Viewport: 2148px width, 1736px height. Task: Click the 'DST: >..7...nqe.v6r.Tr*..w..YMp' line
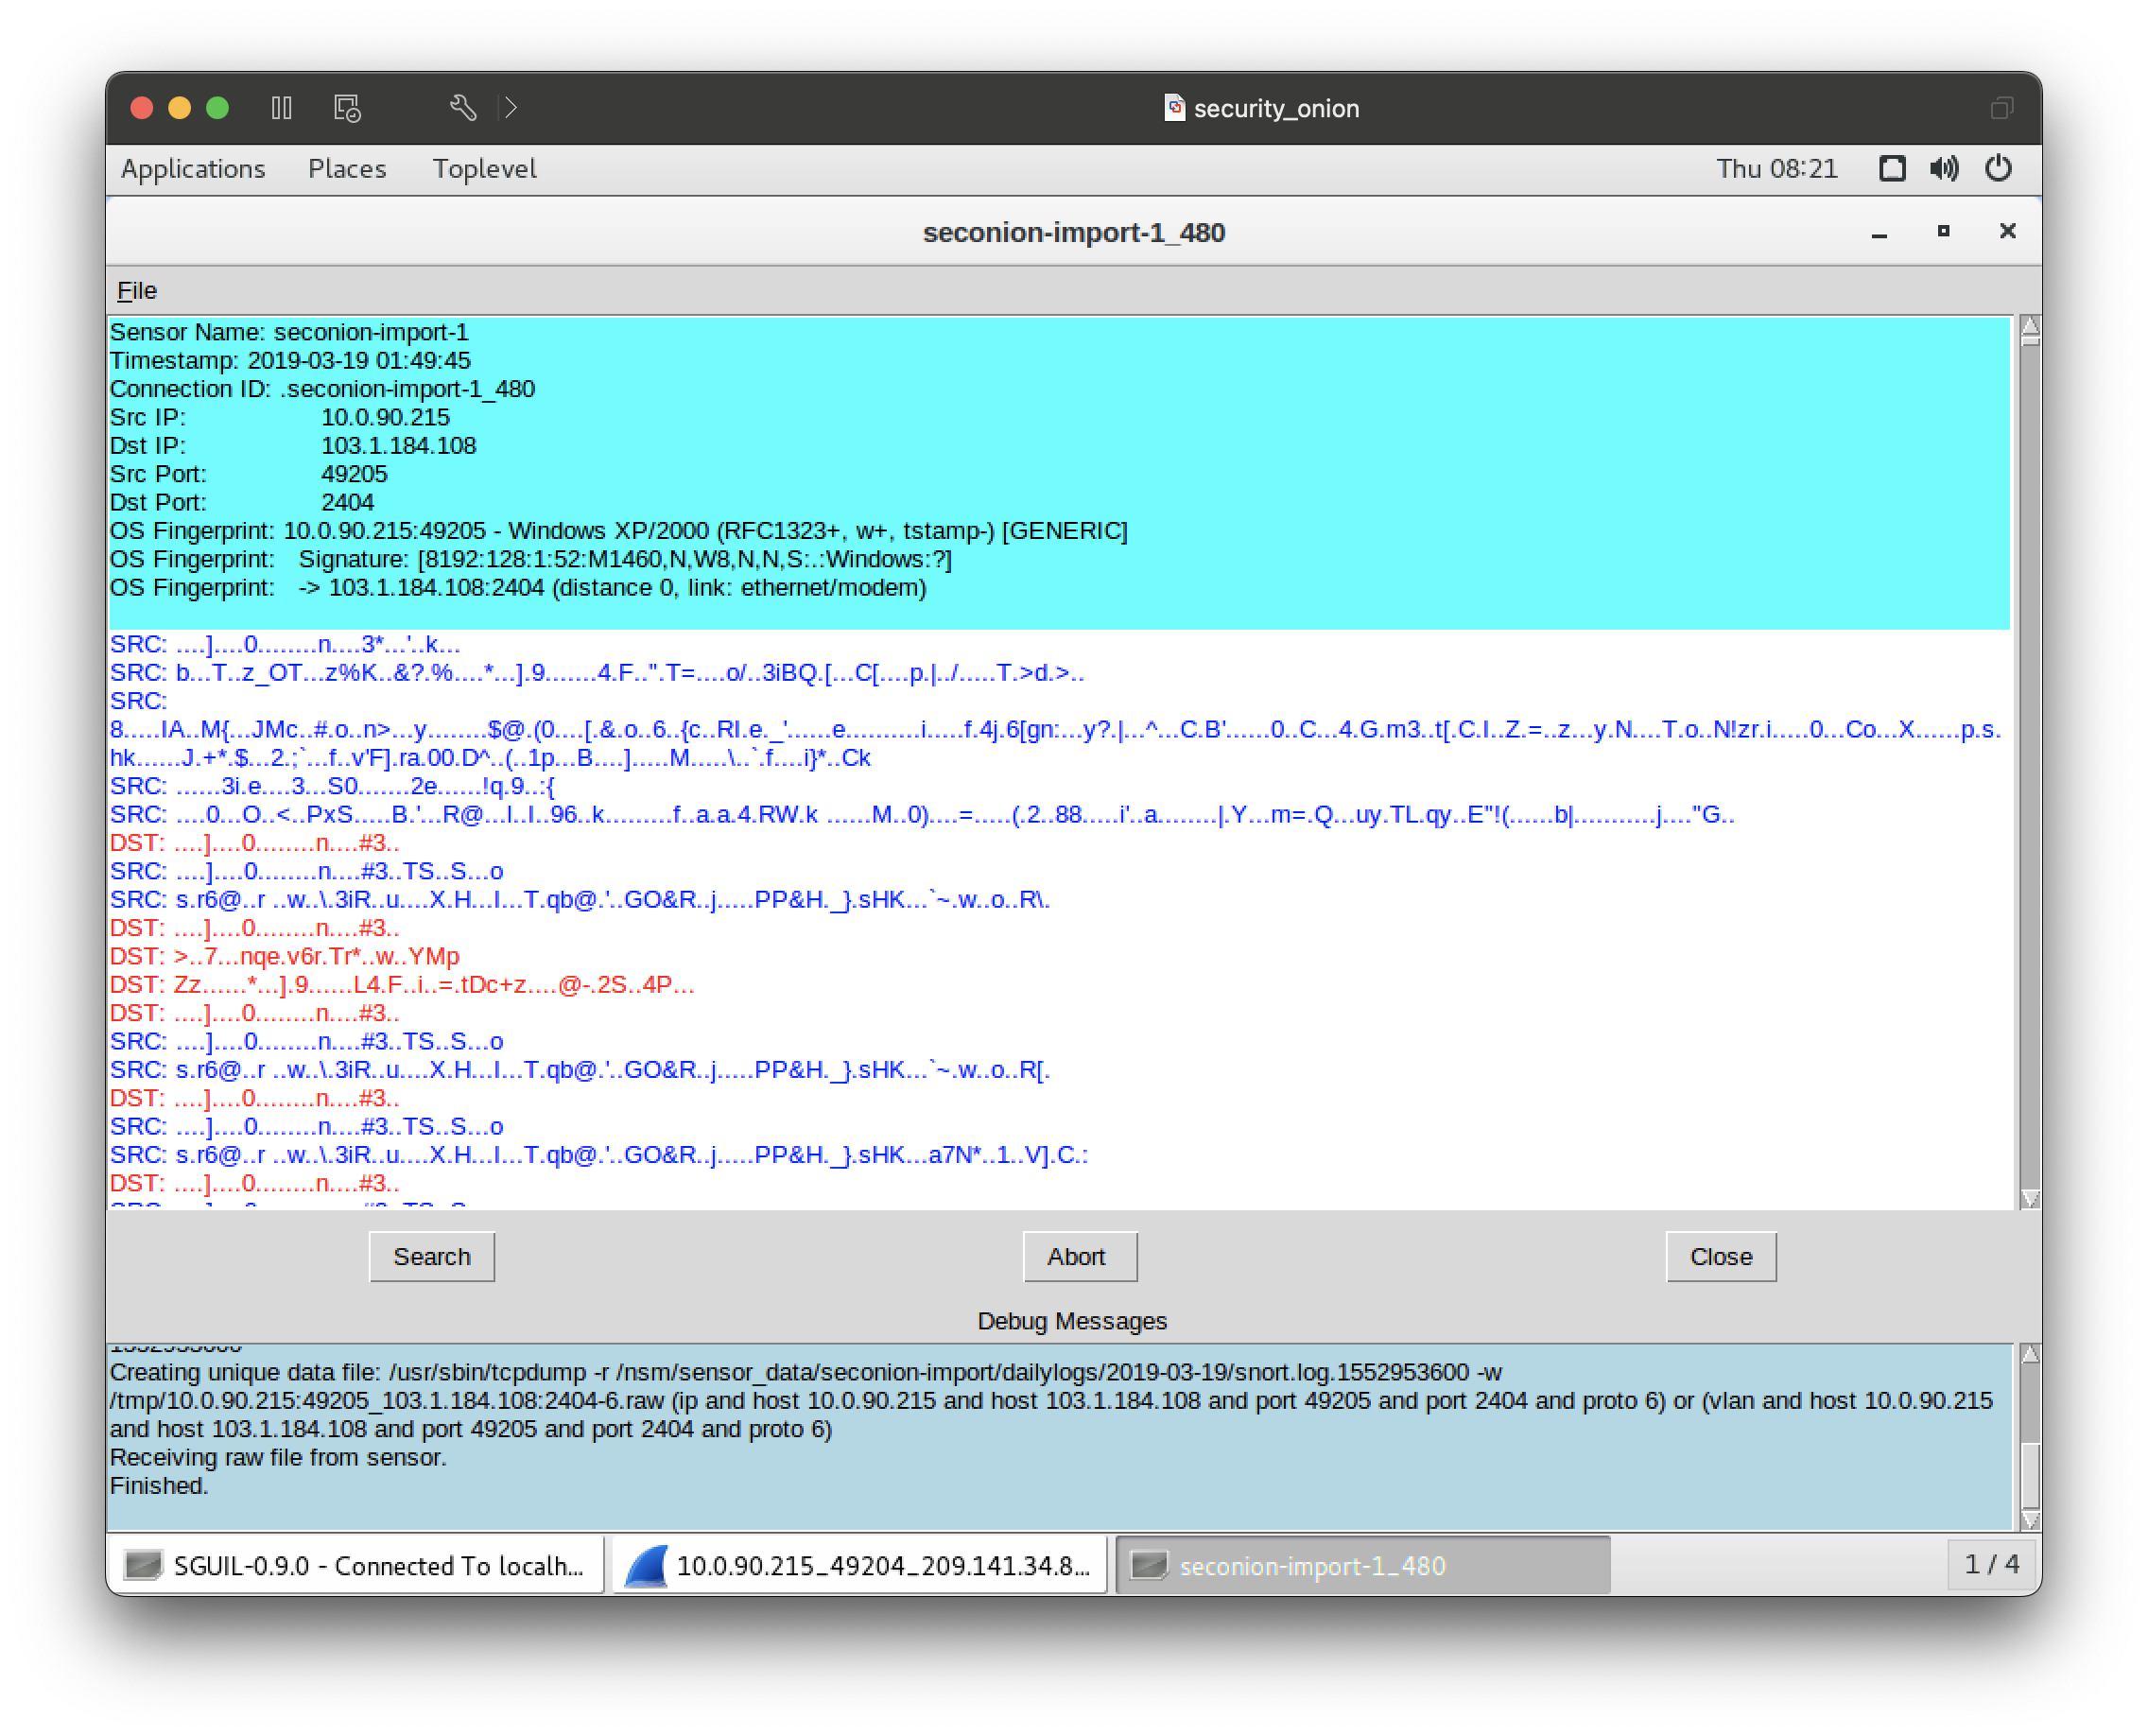pyautogui.click(x=285, y=957)
